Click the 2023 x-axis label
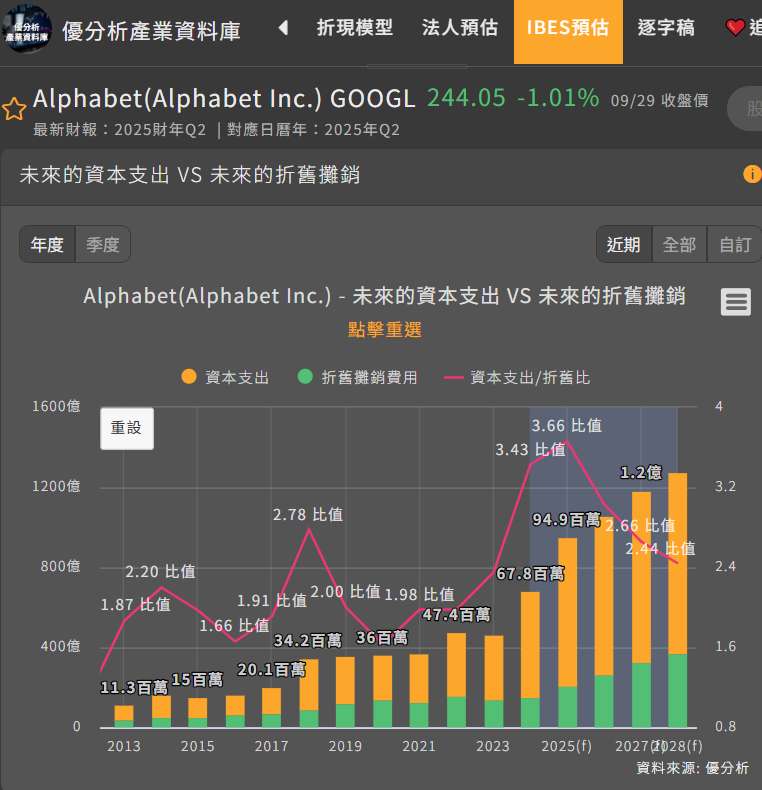Viewport: 762px width, 790px height. [493, 746]
